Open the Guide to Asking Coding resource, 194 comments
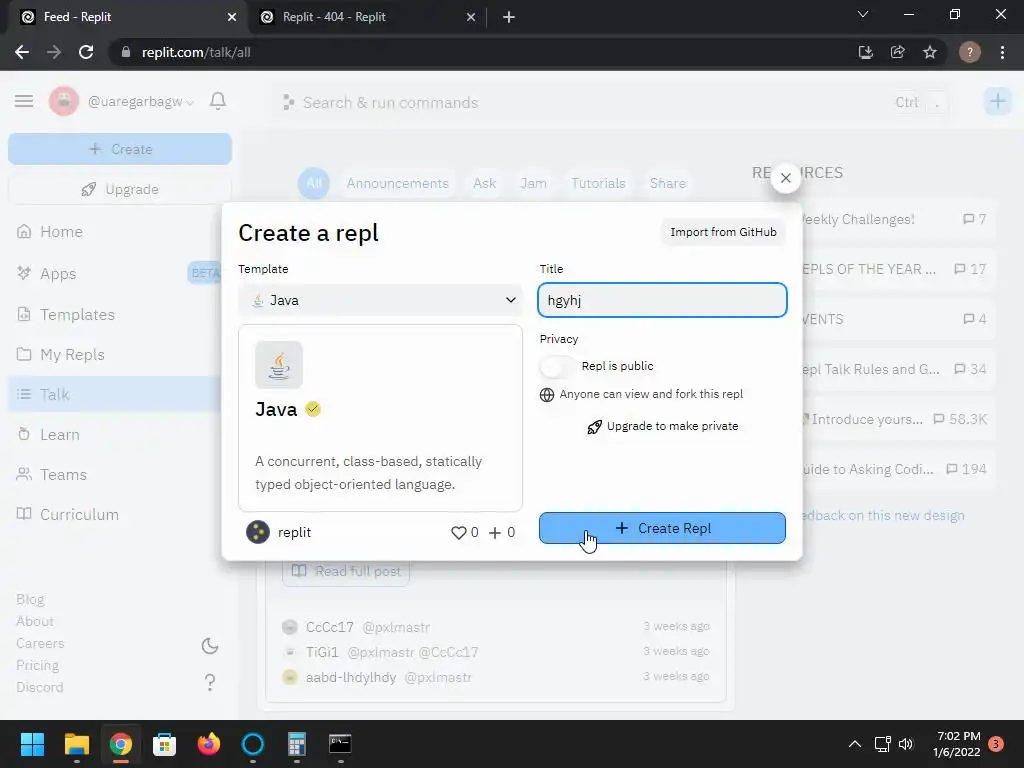 point(899,469)
